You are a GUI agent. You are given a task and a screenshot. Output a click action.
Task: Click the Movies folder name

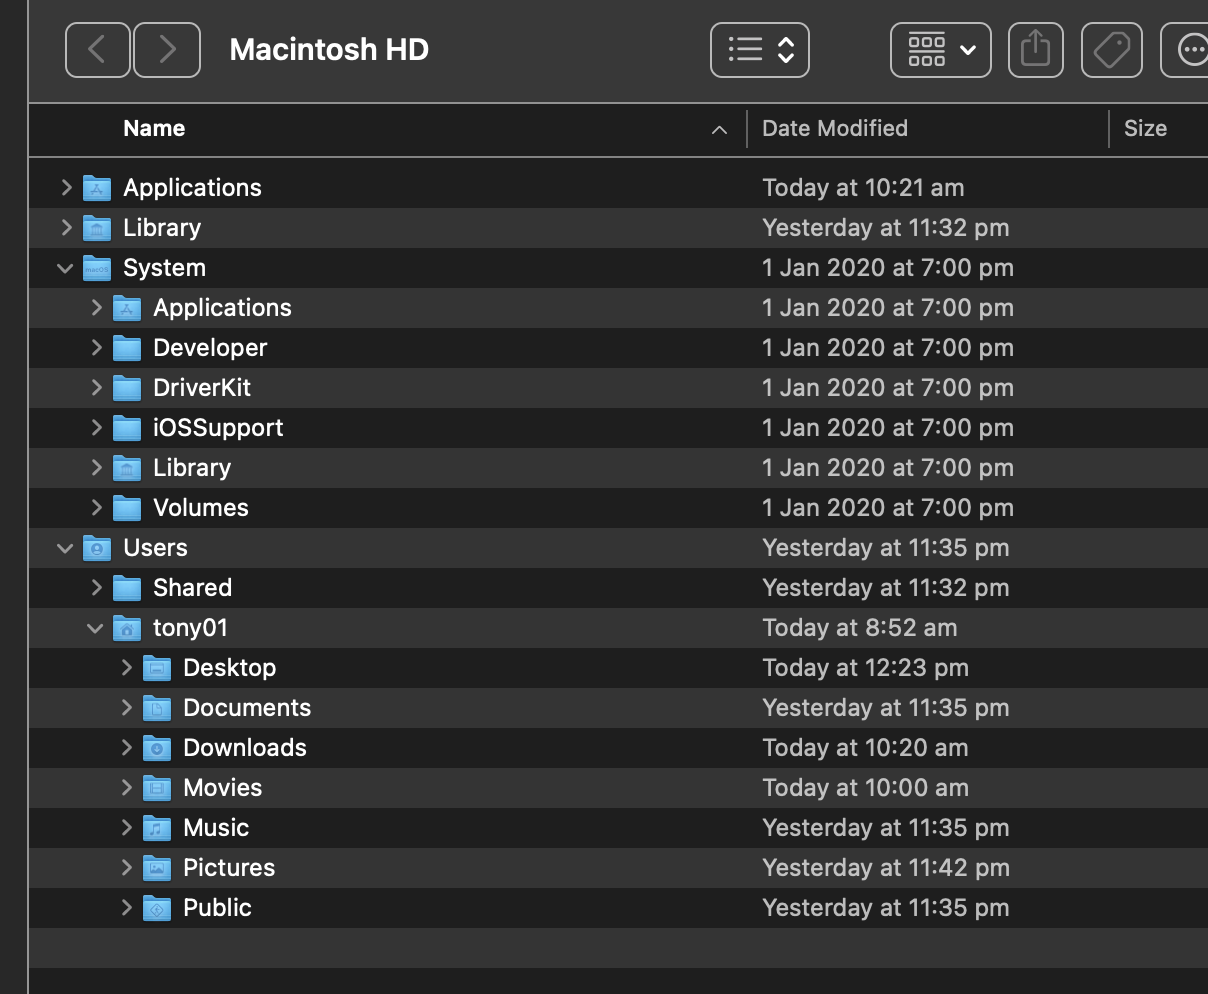(222, 788)
